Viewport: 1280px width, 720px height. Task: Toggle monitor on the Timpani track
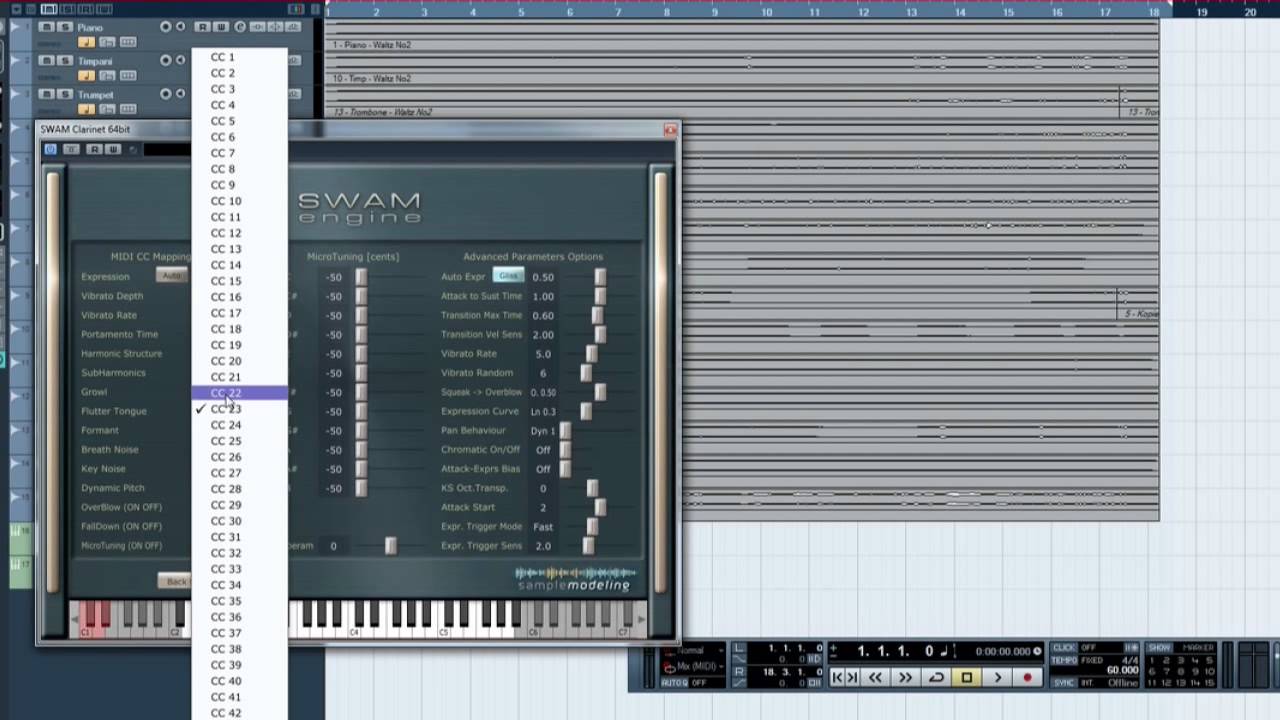pyautogui.click(x=180, y=60)
